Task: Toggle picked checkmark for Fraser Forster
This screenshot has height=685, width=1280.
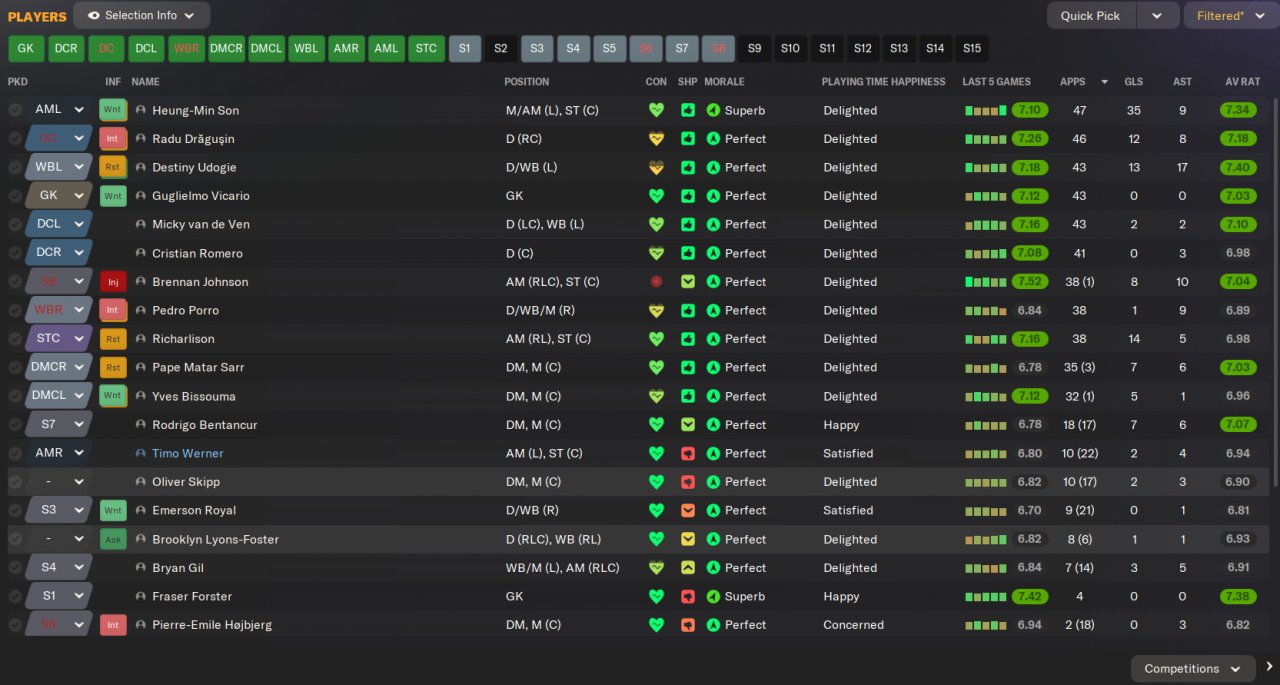Action: point(15,596)
